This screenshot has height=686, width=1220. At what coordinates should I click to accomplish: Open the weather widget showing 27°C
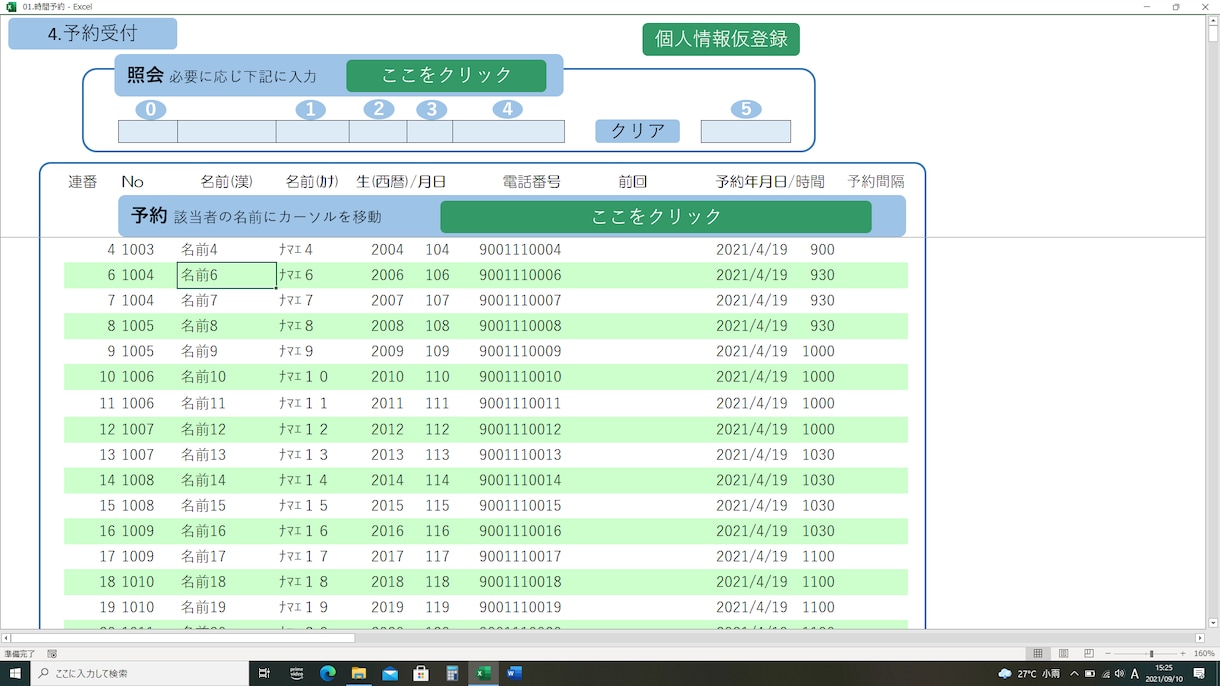(1029, 673)
